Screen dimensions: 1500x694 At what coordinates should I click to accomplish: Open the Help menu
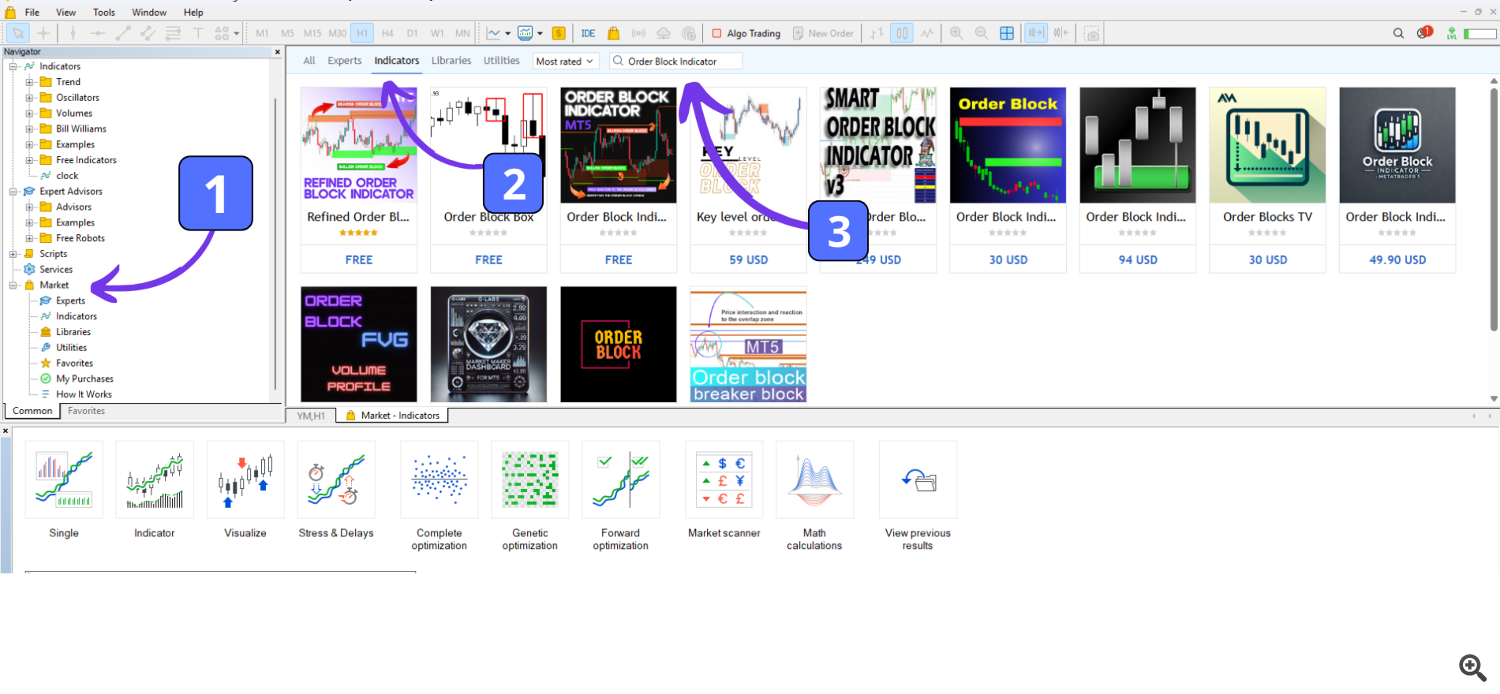tap(194, 13)
